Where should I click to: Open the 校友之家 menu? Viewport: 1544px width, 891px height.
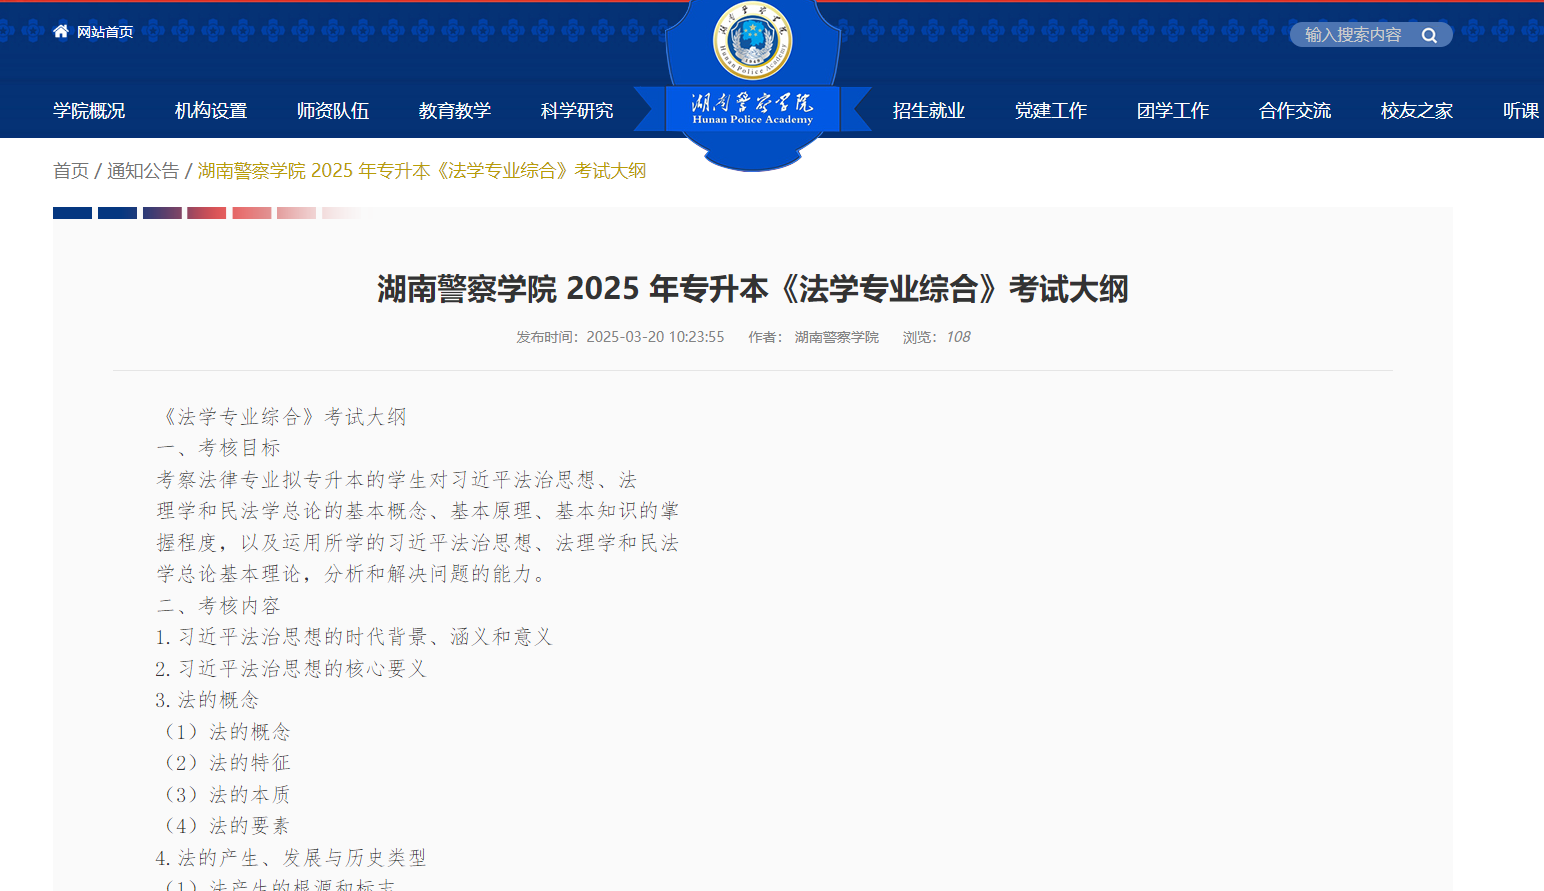(1417, 111)
